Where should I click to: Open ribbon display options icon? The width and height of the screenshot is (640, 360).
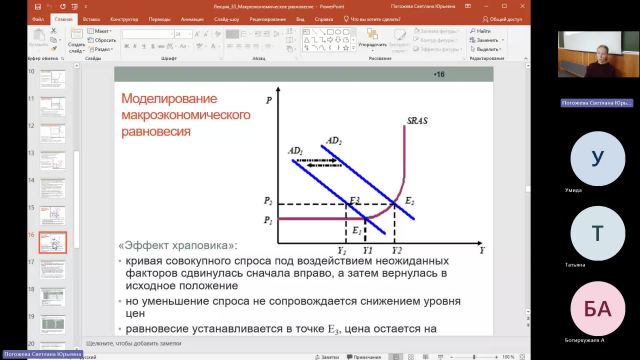click(x=468, y=6)
